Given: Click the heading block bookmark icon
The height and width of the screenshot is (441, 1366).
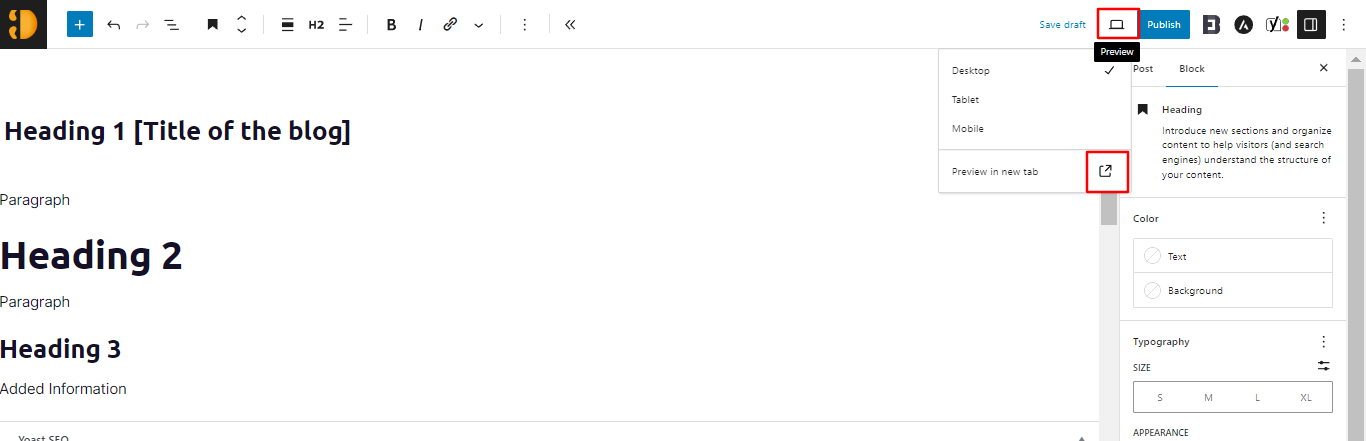Looking at the screenshot, I should point(212,24).
